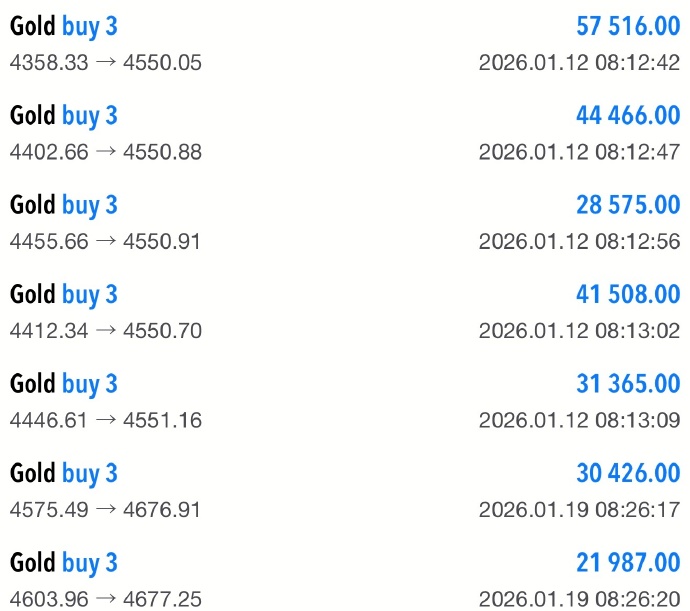Select the 4446.61 → 4551.16 price range
This screenshot has width=690, height=611.
click(x=106, y=420)
